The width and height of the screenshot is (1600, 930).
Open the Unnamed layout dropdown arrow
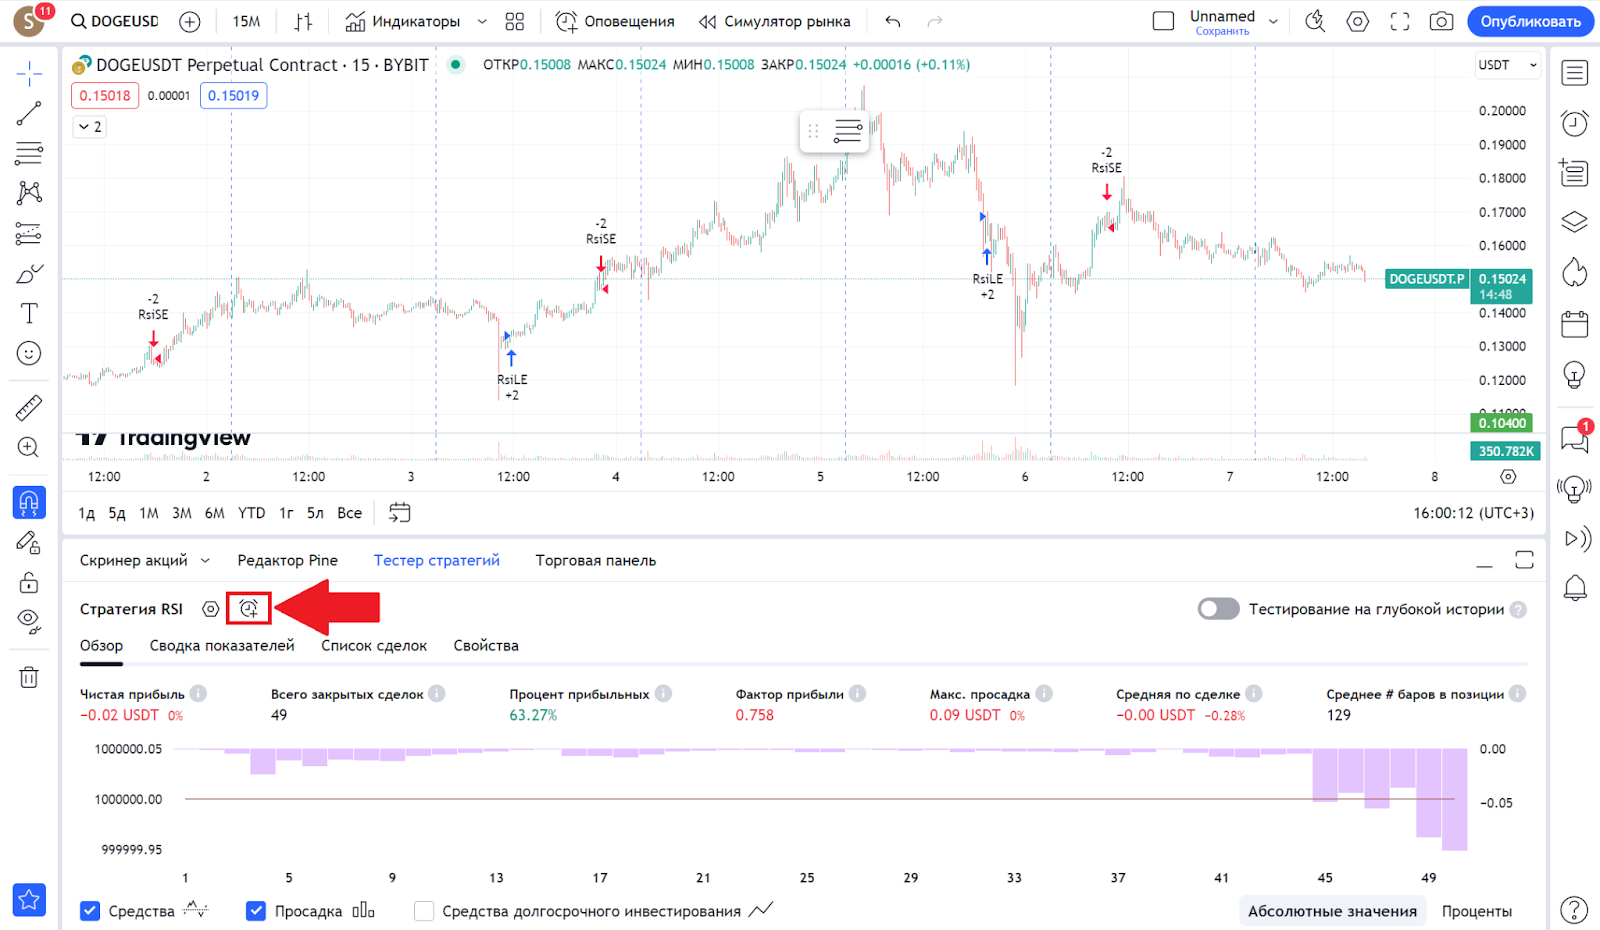coord(1273,21)
